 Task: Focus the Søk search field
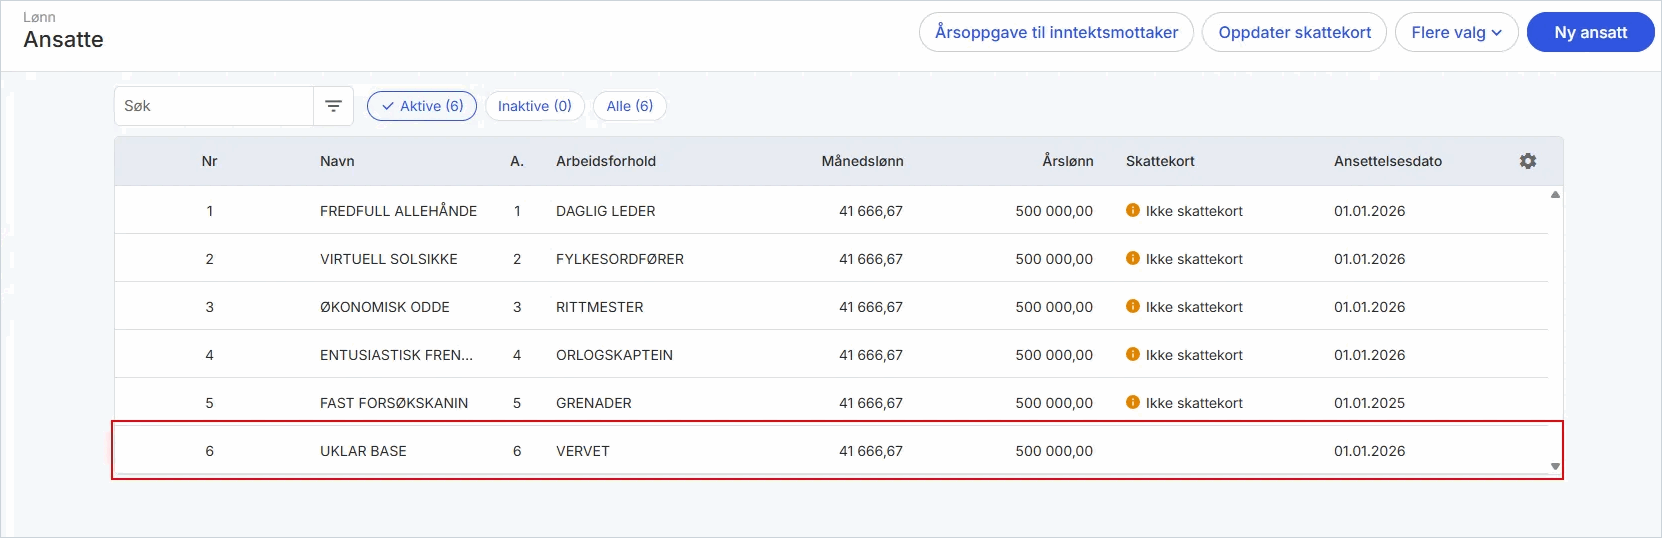[214, 106]
